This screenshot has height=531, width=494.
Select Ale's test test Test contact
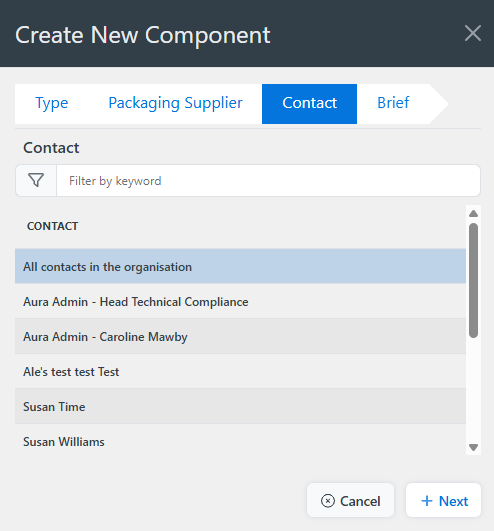click(240, 371)
